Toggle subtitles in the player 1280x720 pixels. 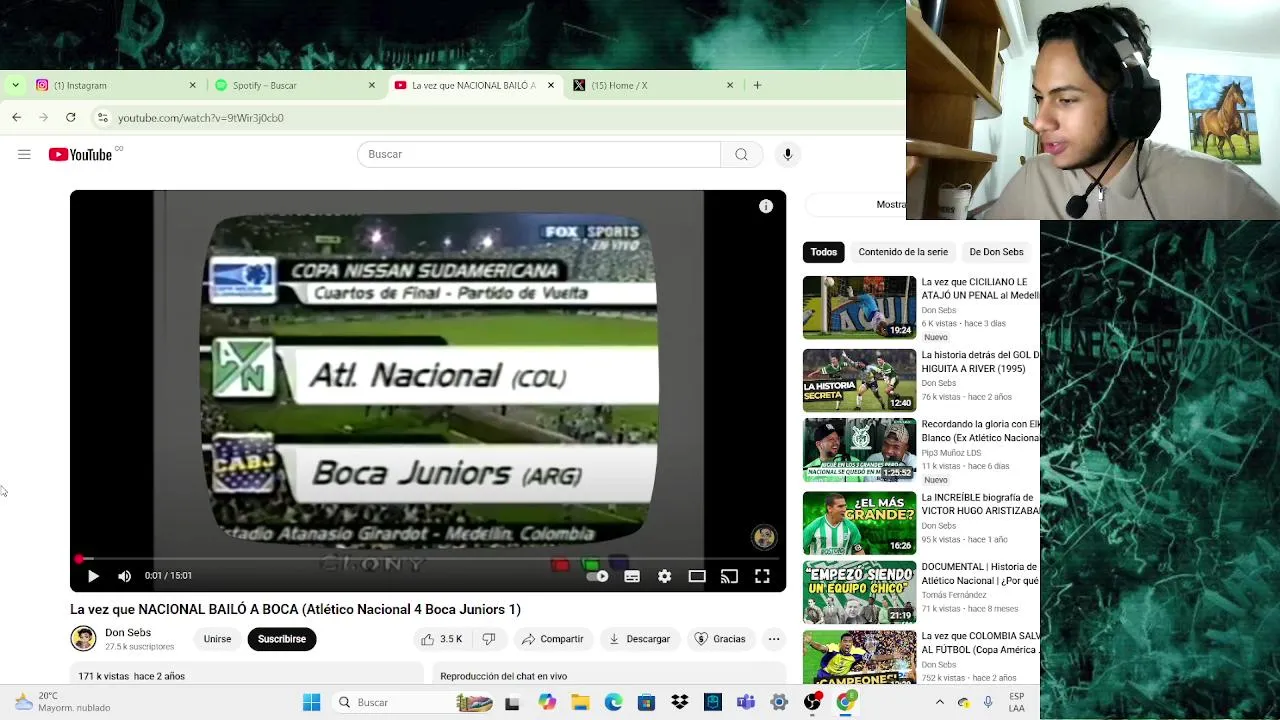click(x=632, y=576)
